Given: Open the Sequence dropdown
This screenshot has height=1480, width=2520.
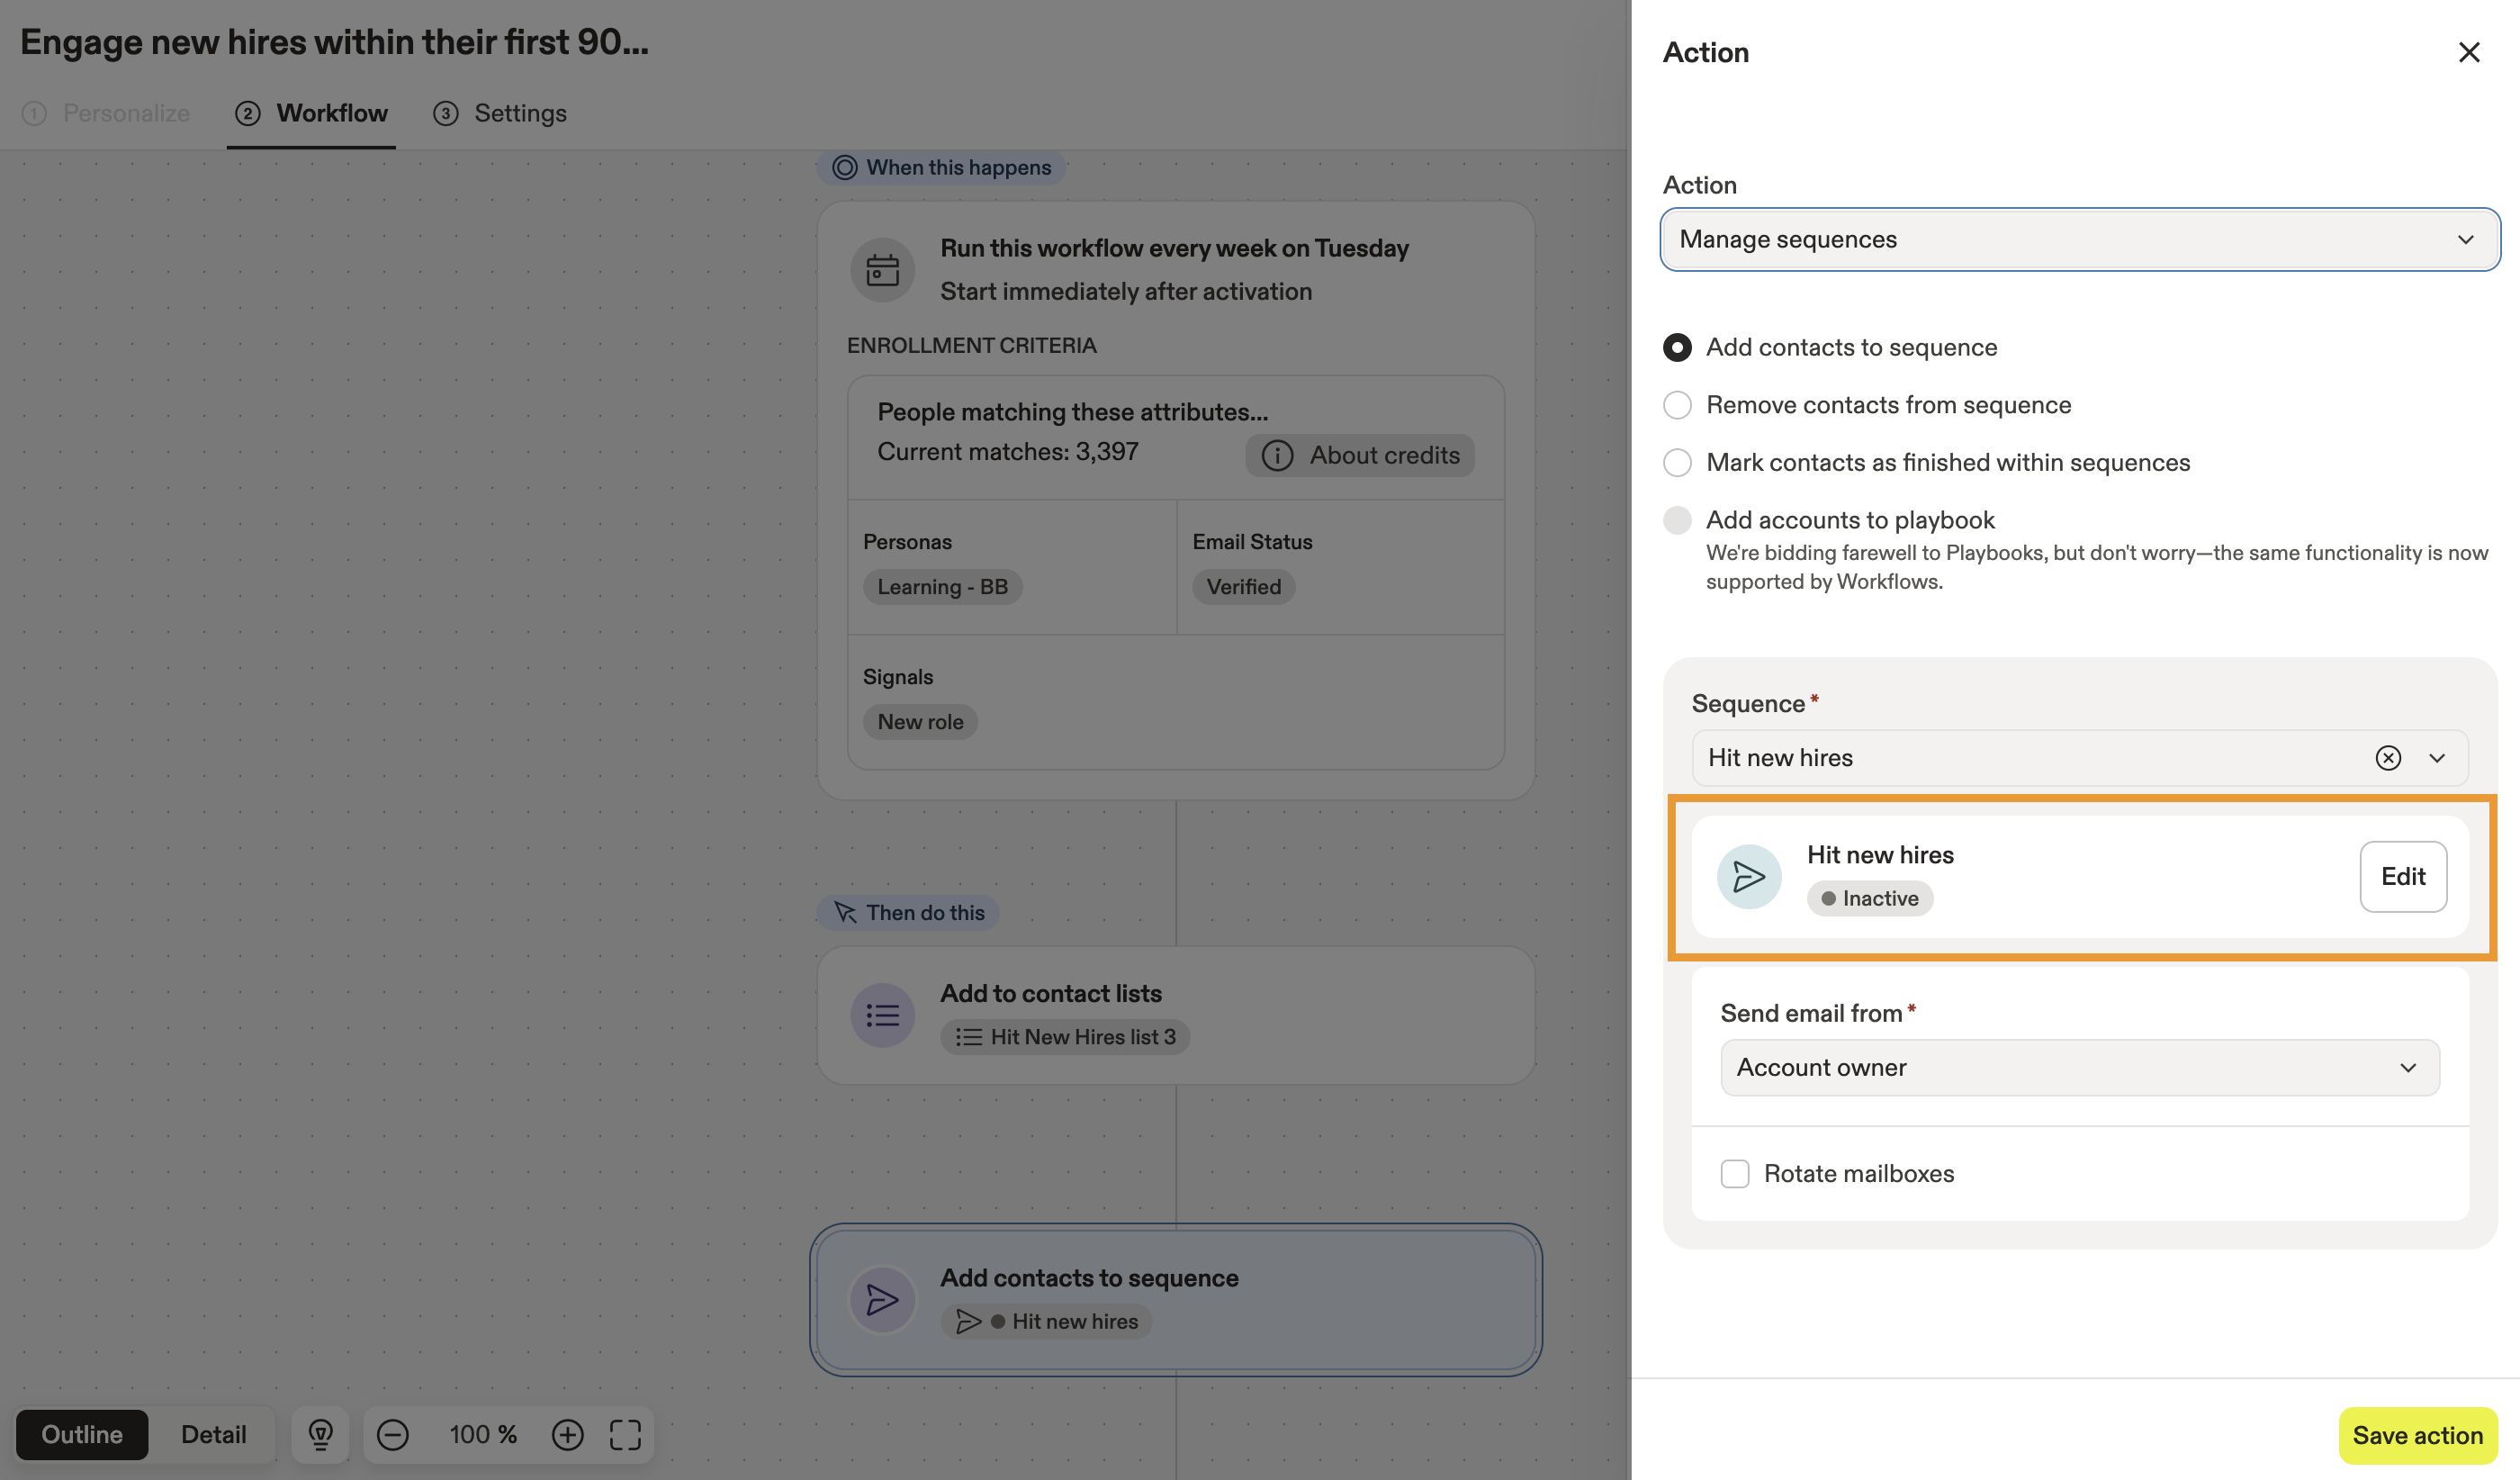Looking at the screenshot, I should 2437,757.
